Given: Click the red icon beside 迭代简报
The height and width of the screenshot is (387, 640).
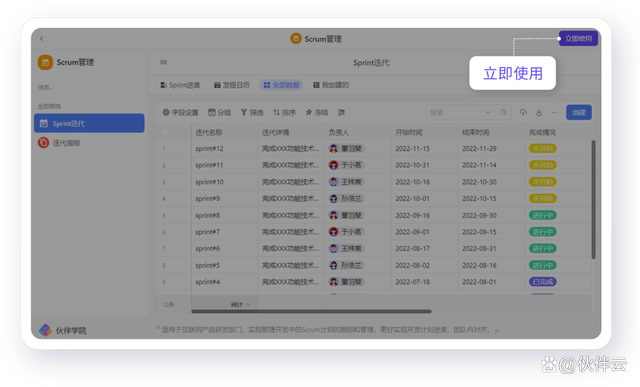Looking at the screenshot, I should [x=43, y=142].
